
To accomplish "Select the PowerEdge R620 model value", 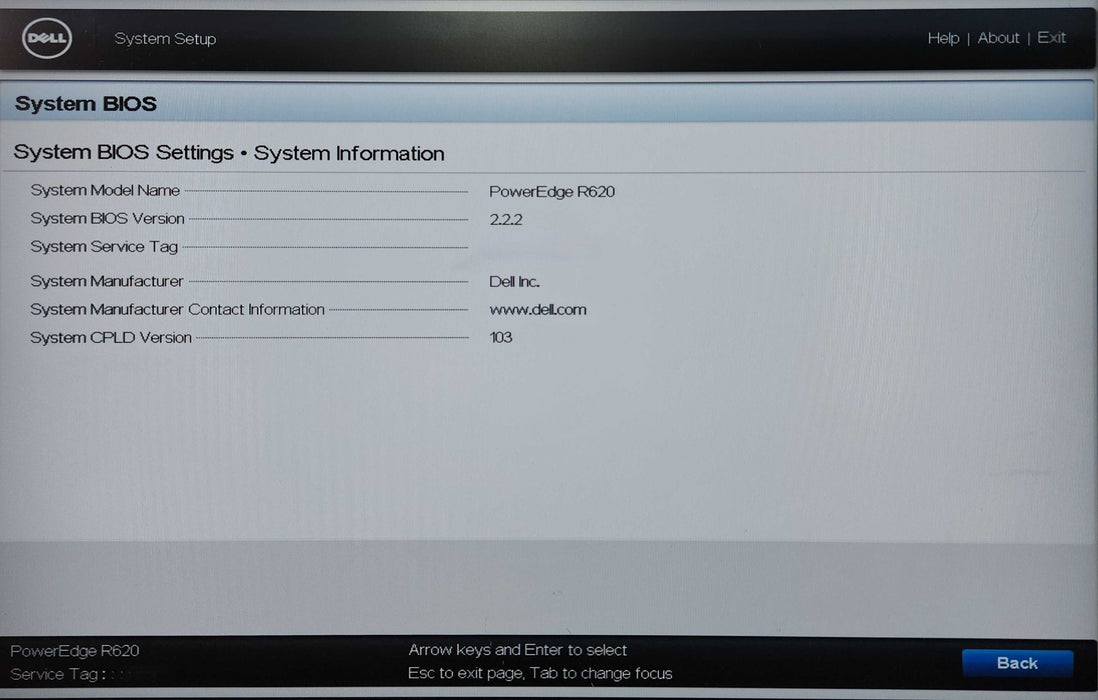I will pyautogui.click(x=552, y=191).
